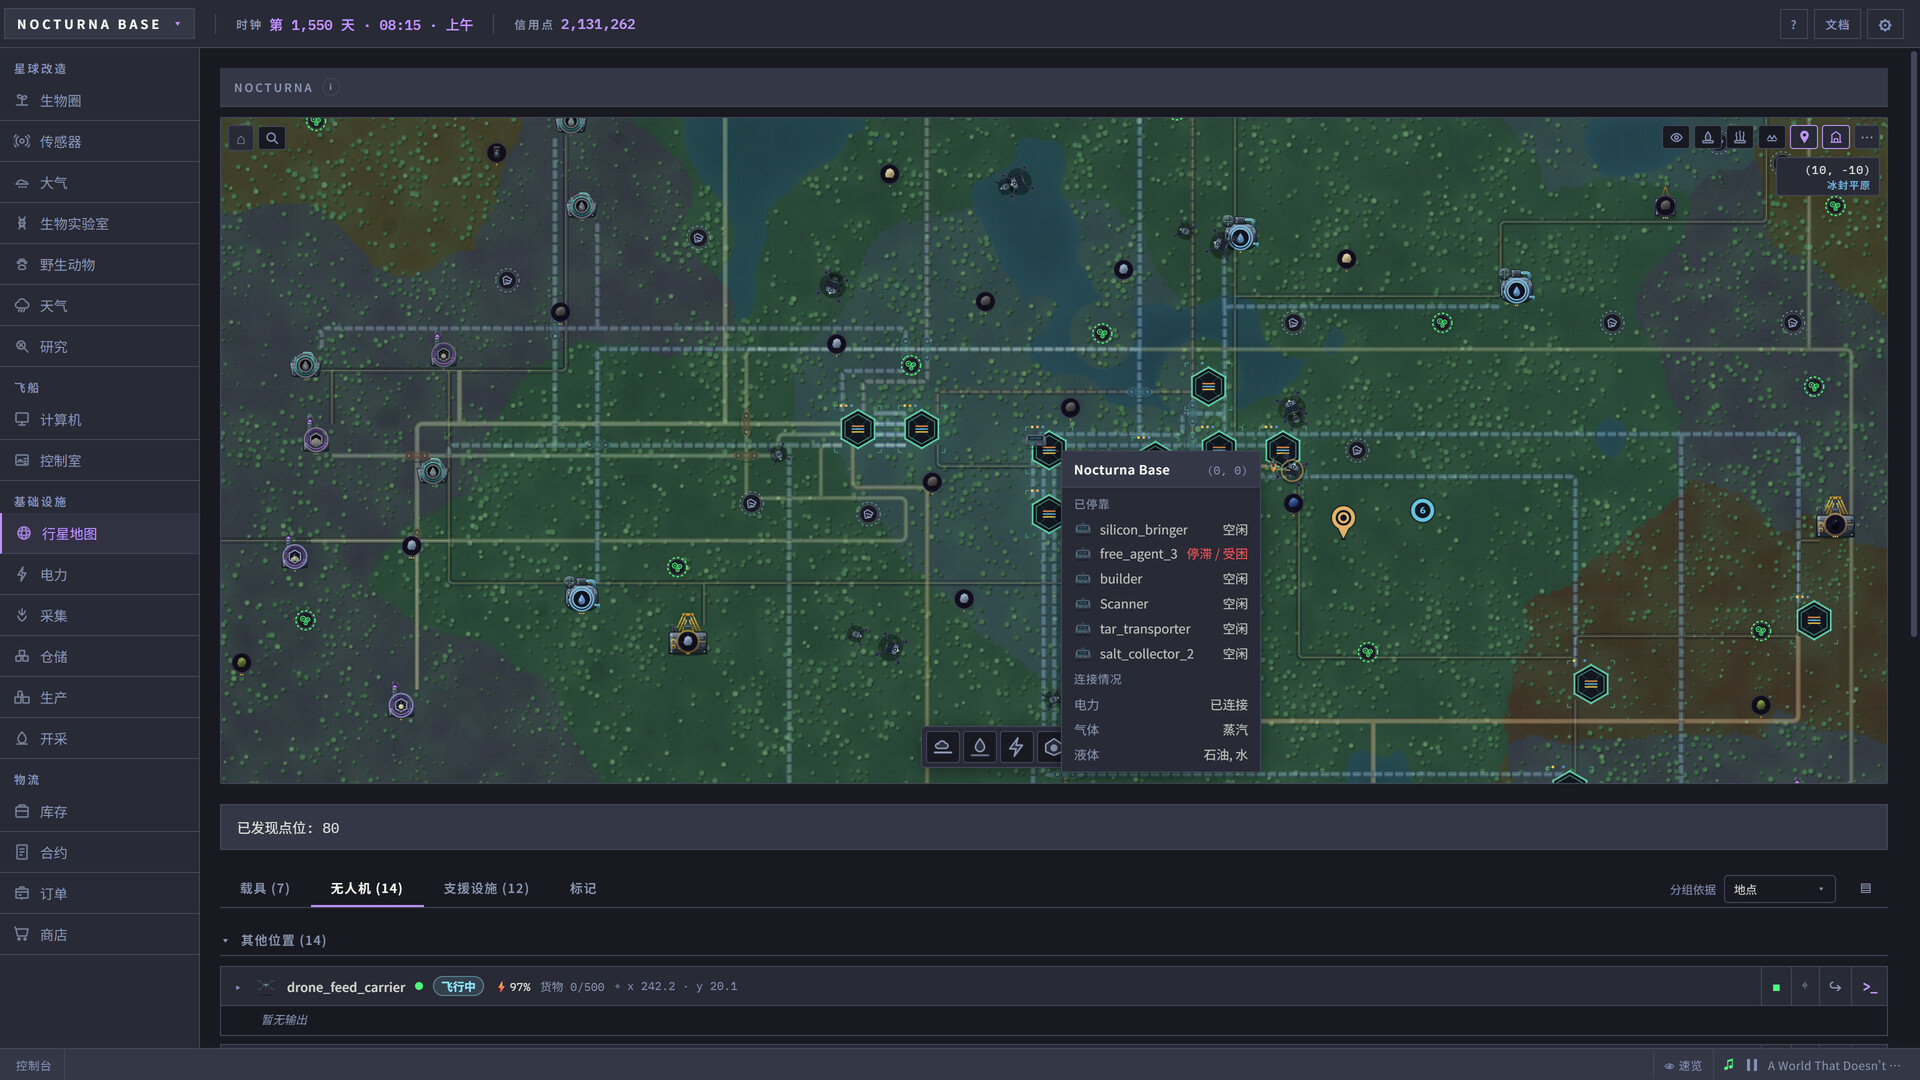Toggle the steam gas map overlay
1920x1080 pixels.
pos(1740,138)
